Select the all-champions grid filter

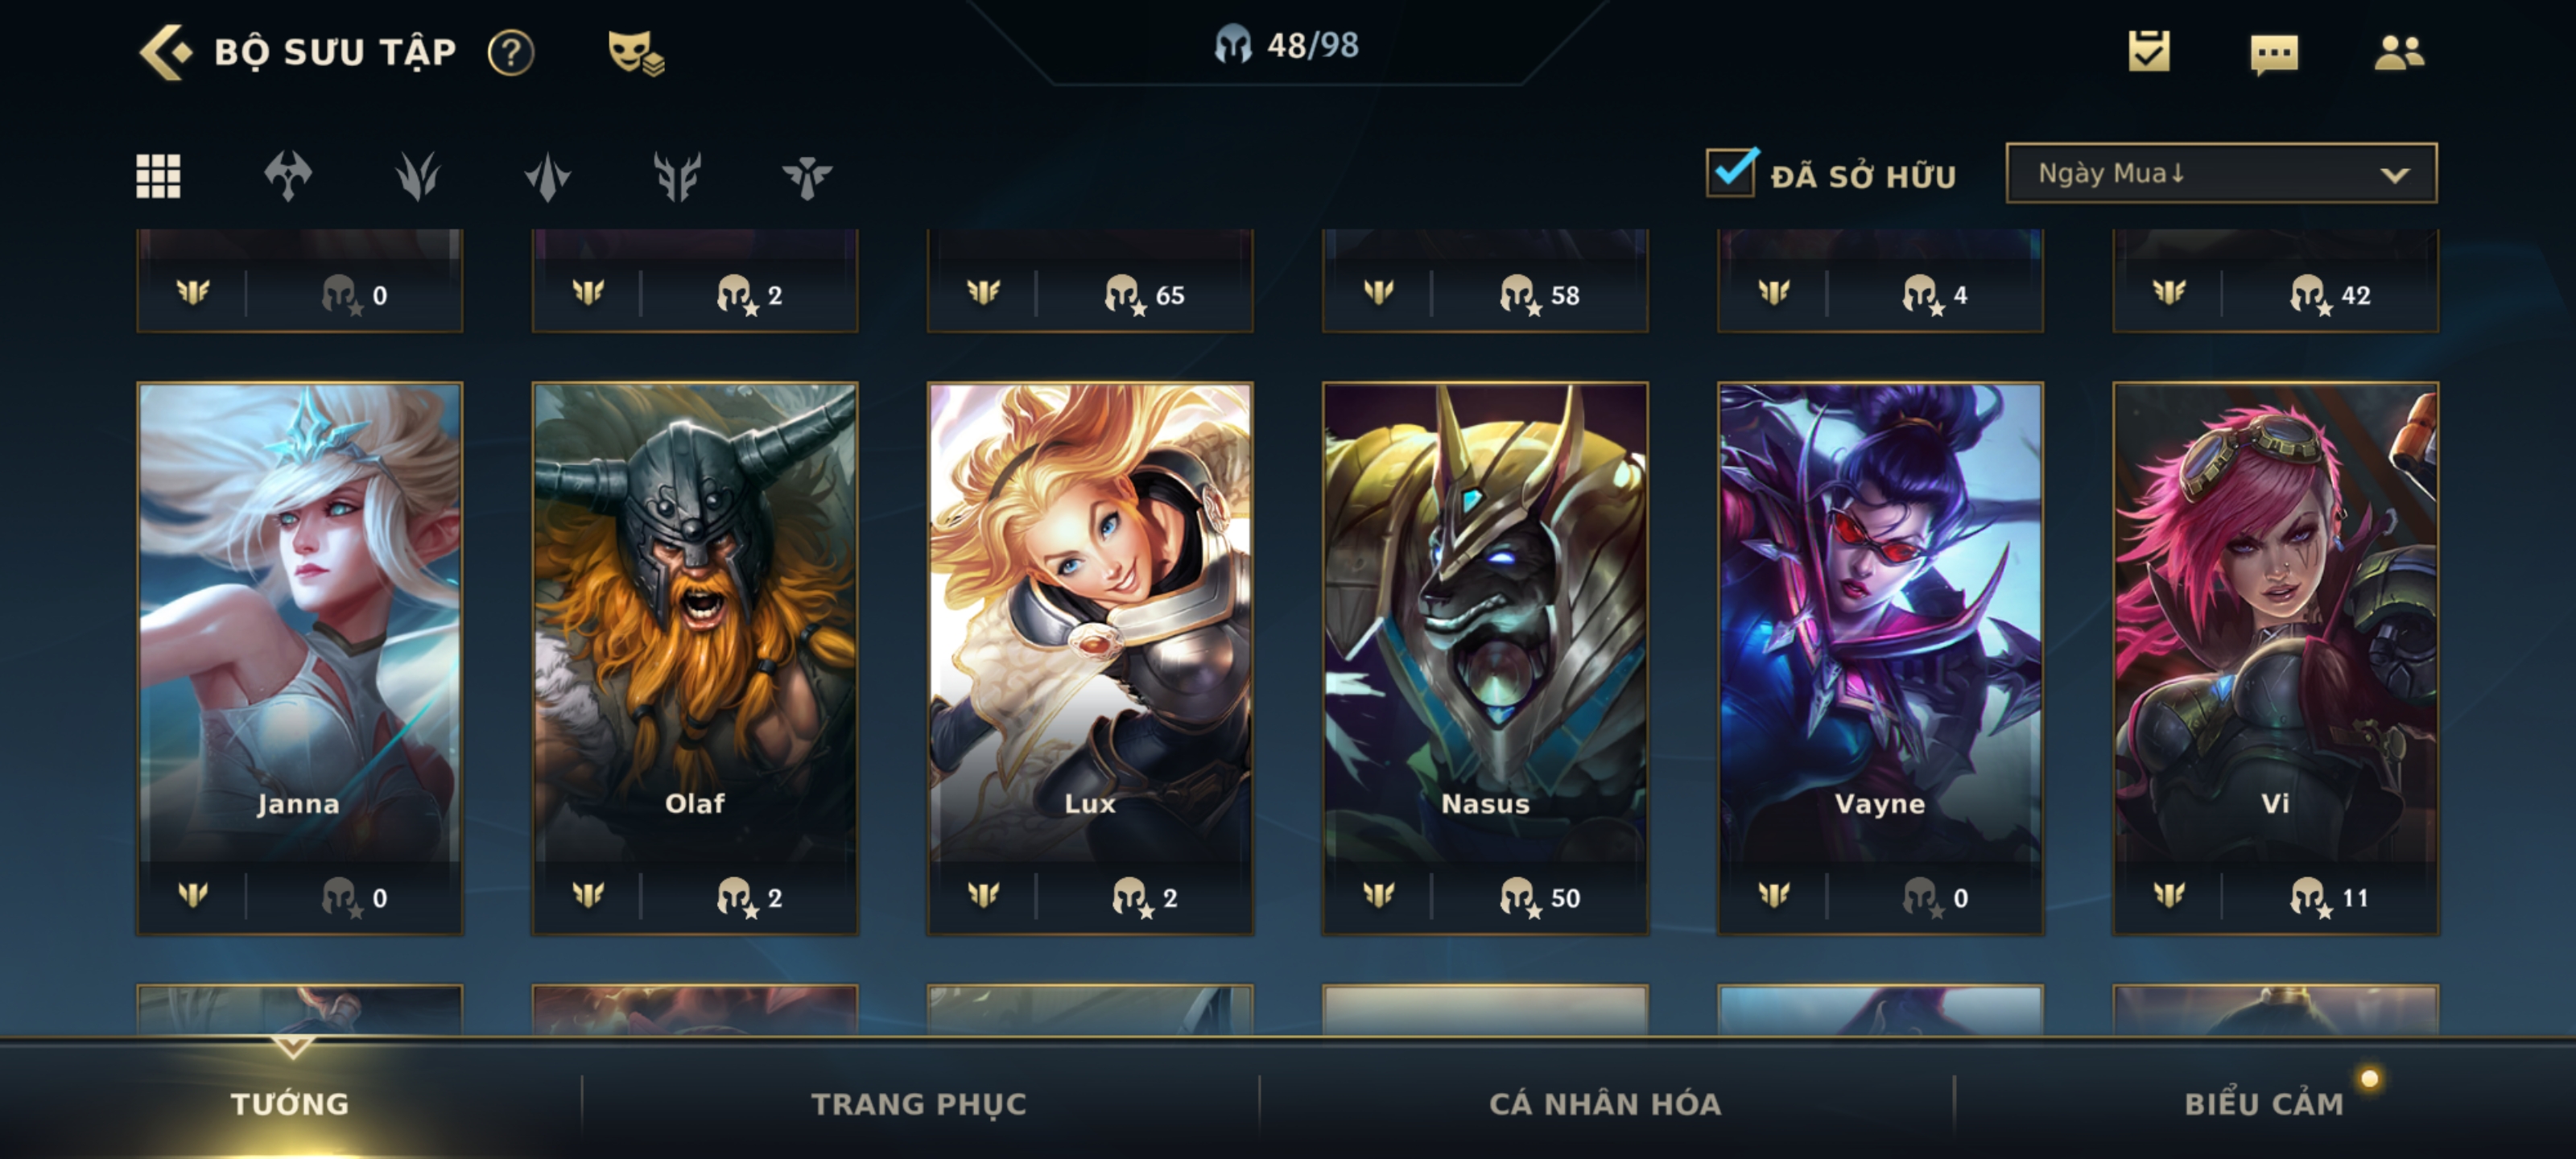click(x=158, y=176)
